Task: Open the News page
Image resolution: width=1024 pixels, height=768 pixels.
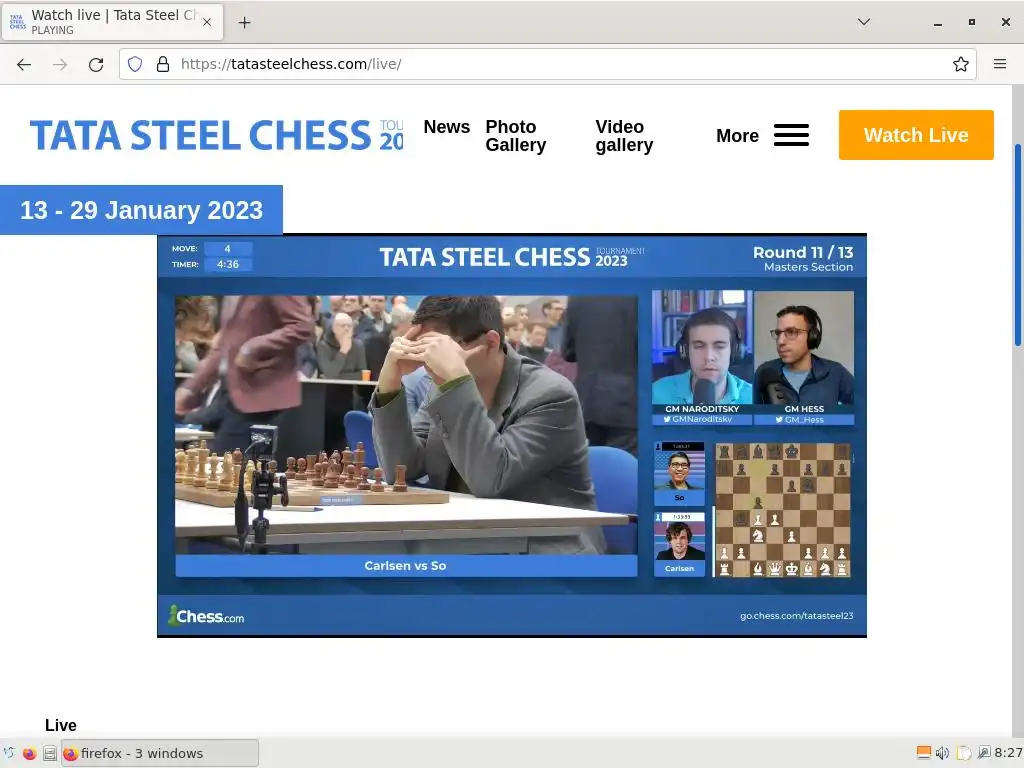Action: tap(447, 127)
